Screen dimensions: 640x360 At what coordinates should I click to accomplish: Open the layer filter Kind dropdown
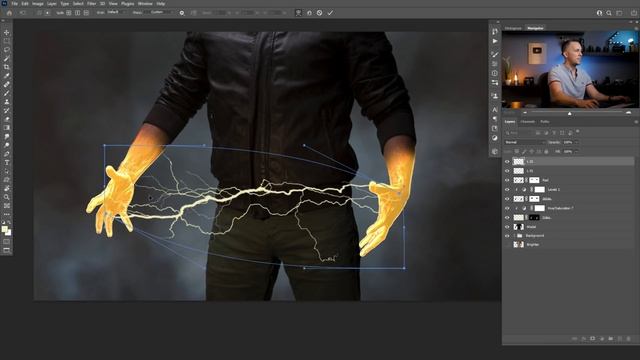click(x=519, y=133)
